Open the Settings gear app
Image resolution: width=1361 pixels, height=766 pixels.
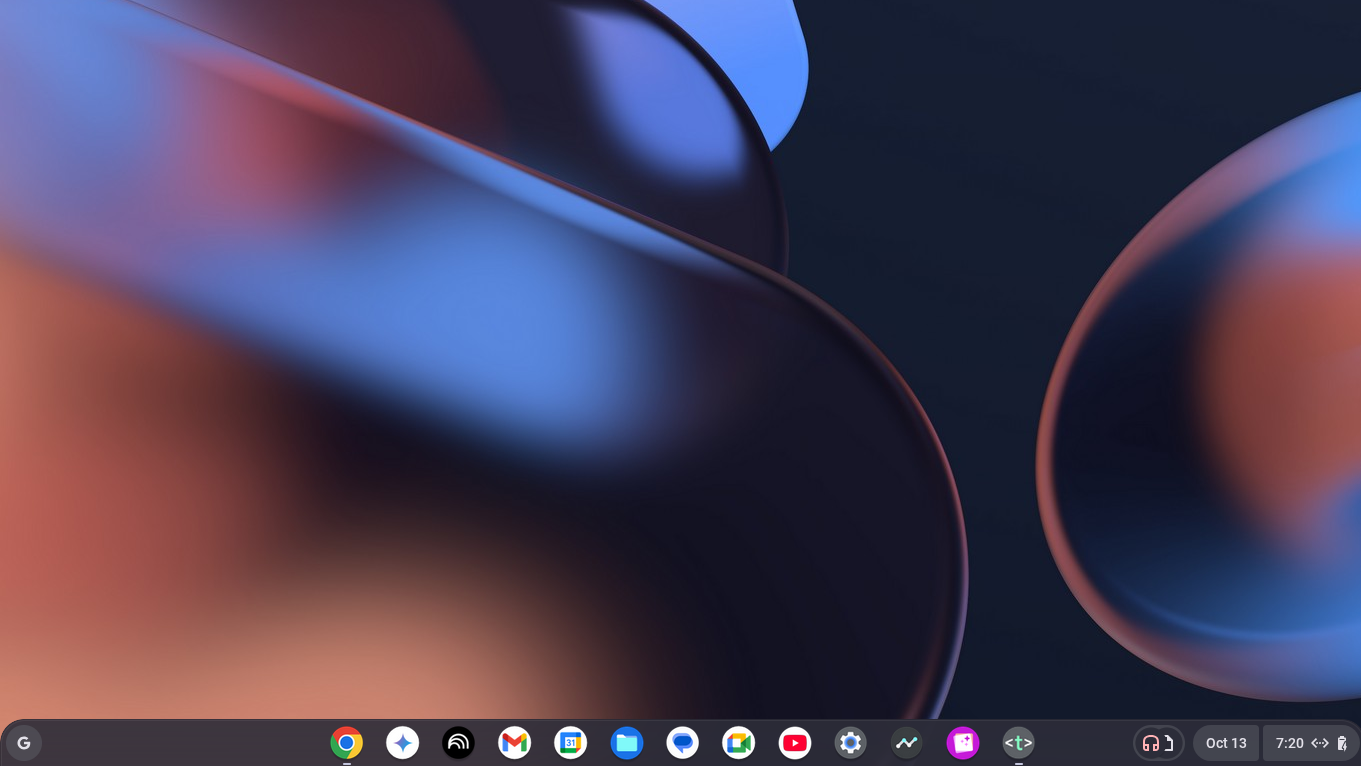(x=851, y=743)
